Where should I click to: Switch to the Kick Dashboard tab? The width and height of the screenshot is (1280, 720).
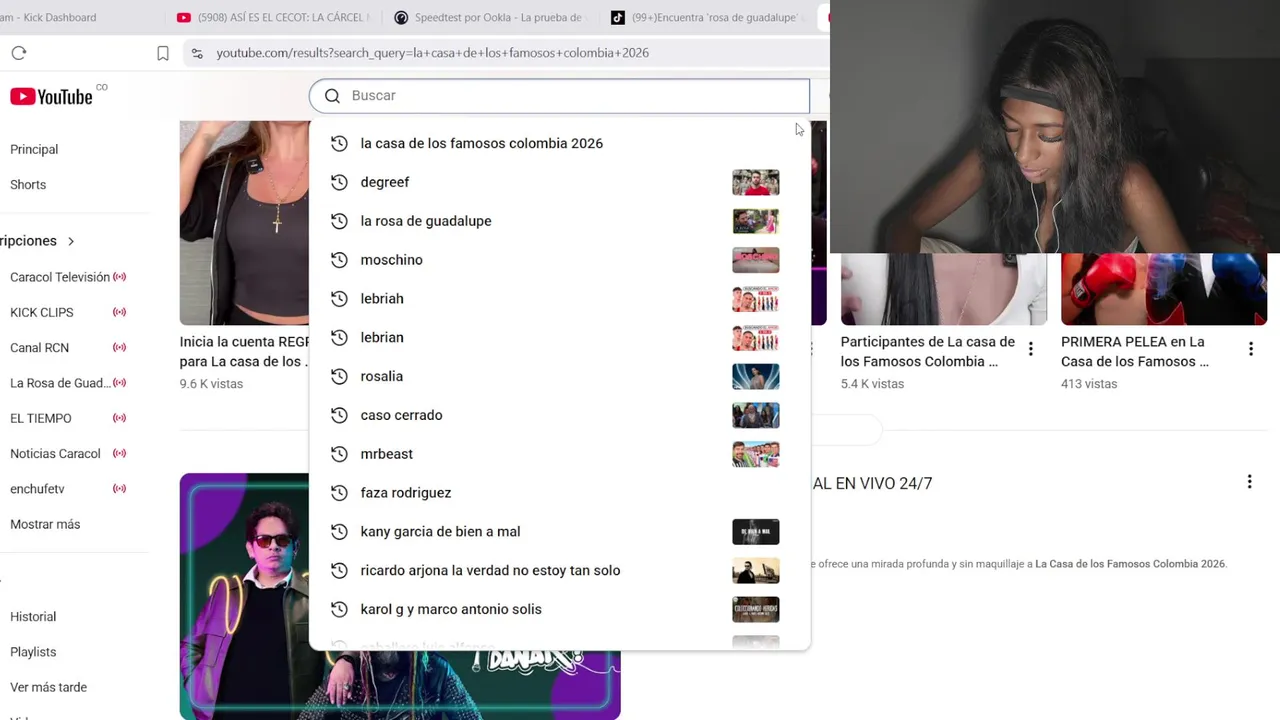[x=48, y=17]
